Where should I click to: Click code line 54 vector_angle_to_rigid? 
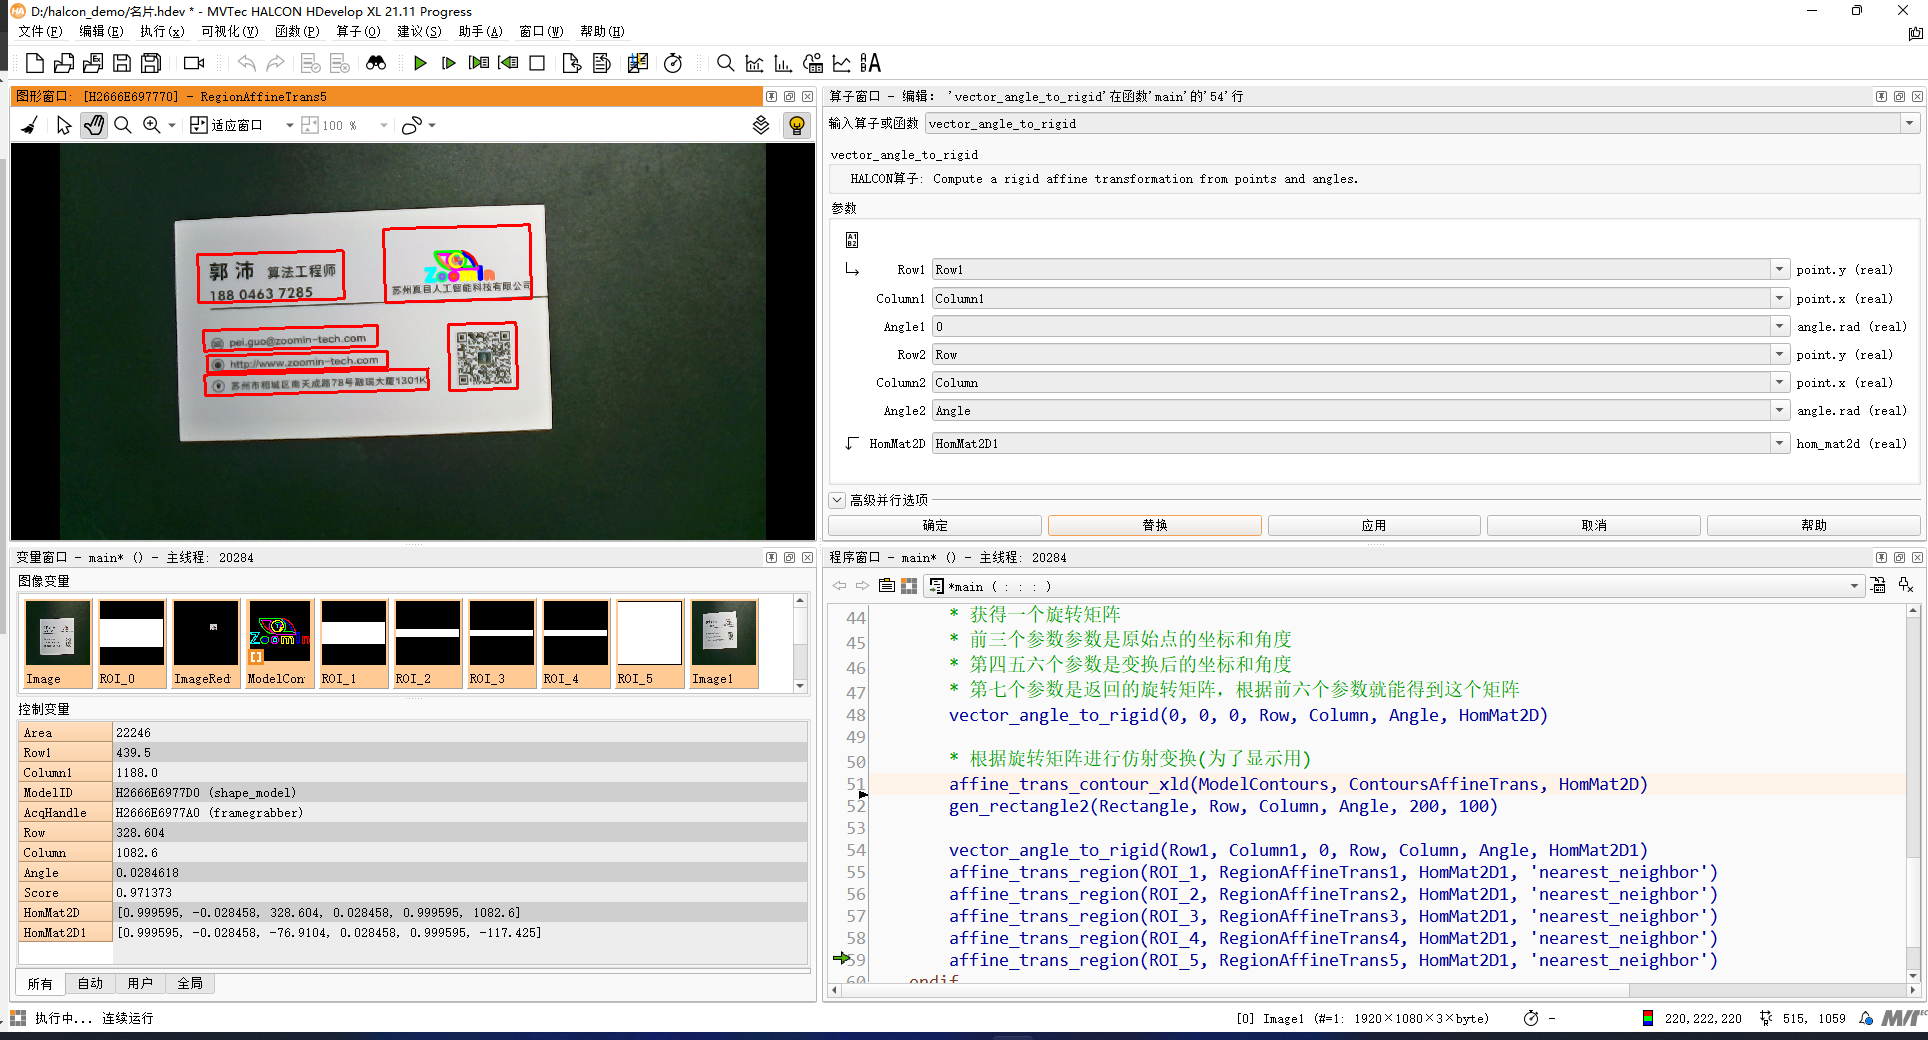coord(1297,850)
